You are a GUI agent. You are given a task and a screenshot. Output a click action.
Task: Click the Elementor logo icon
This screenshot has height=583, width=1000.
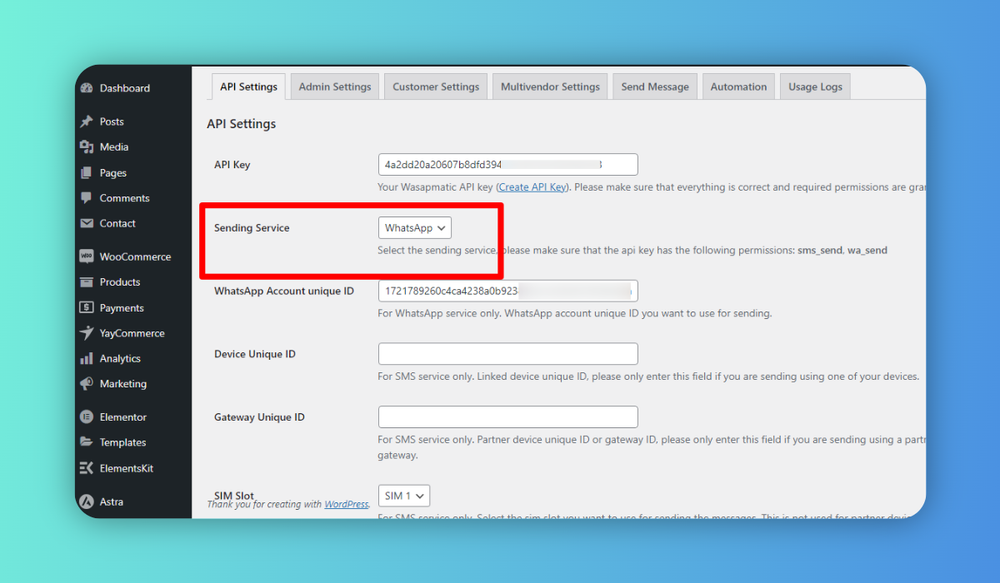[x=87, y=417]
